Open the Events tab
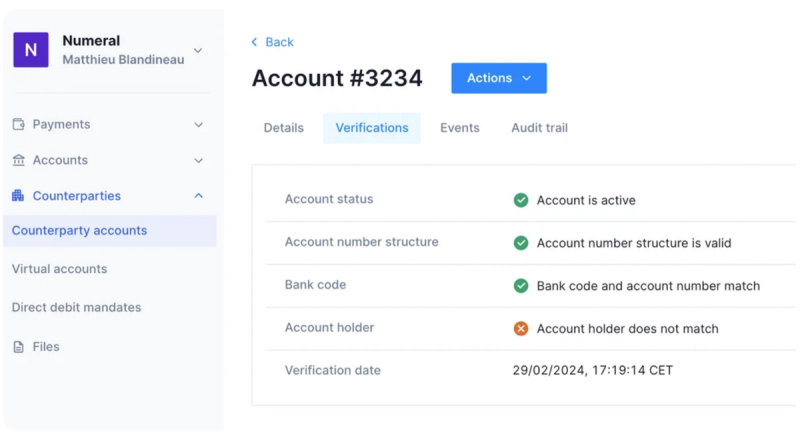Screen dimensions: 800x445 pyautogui.click(x=460, y=128)
